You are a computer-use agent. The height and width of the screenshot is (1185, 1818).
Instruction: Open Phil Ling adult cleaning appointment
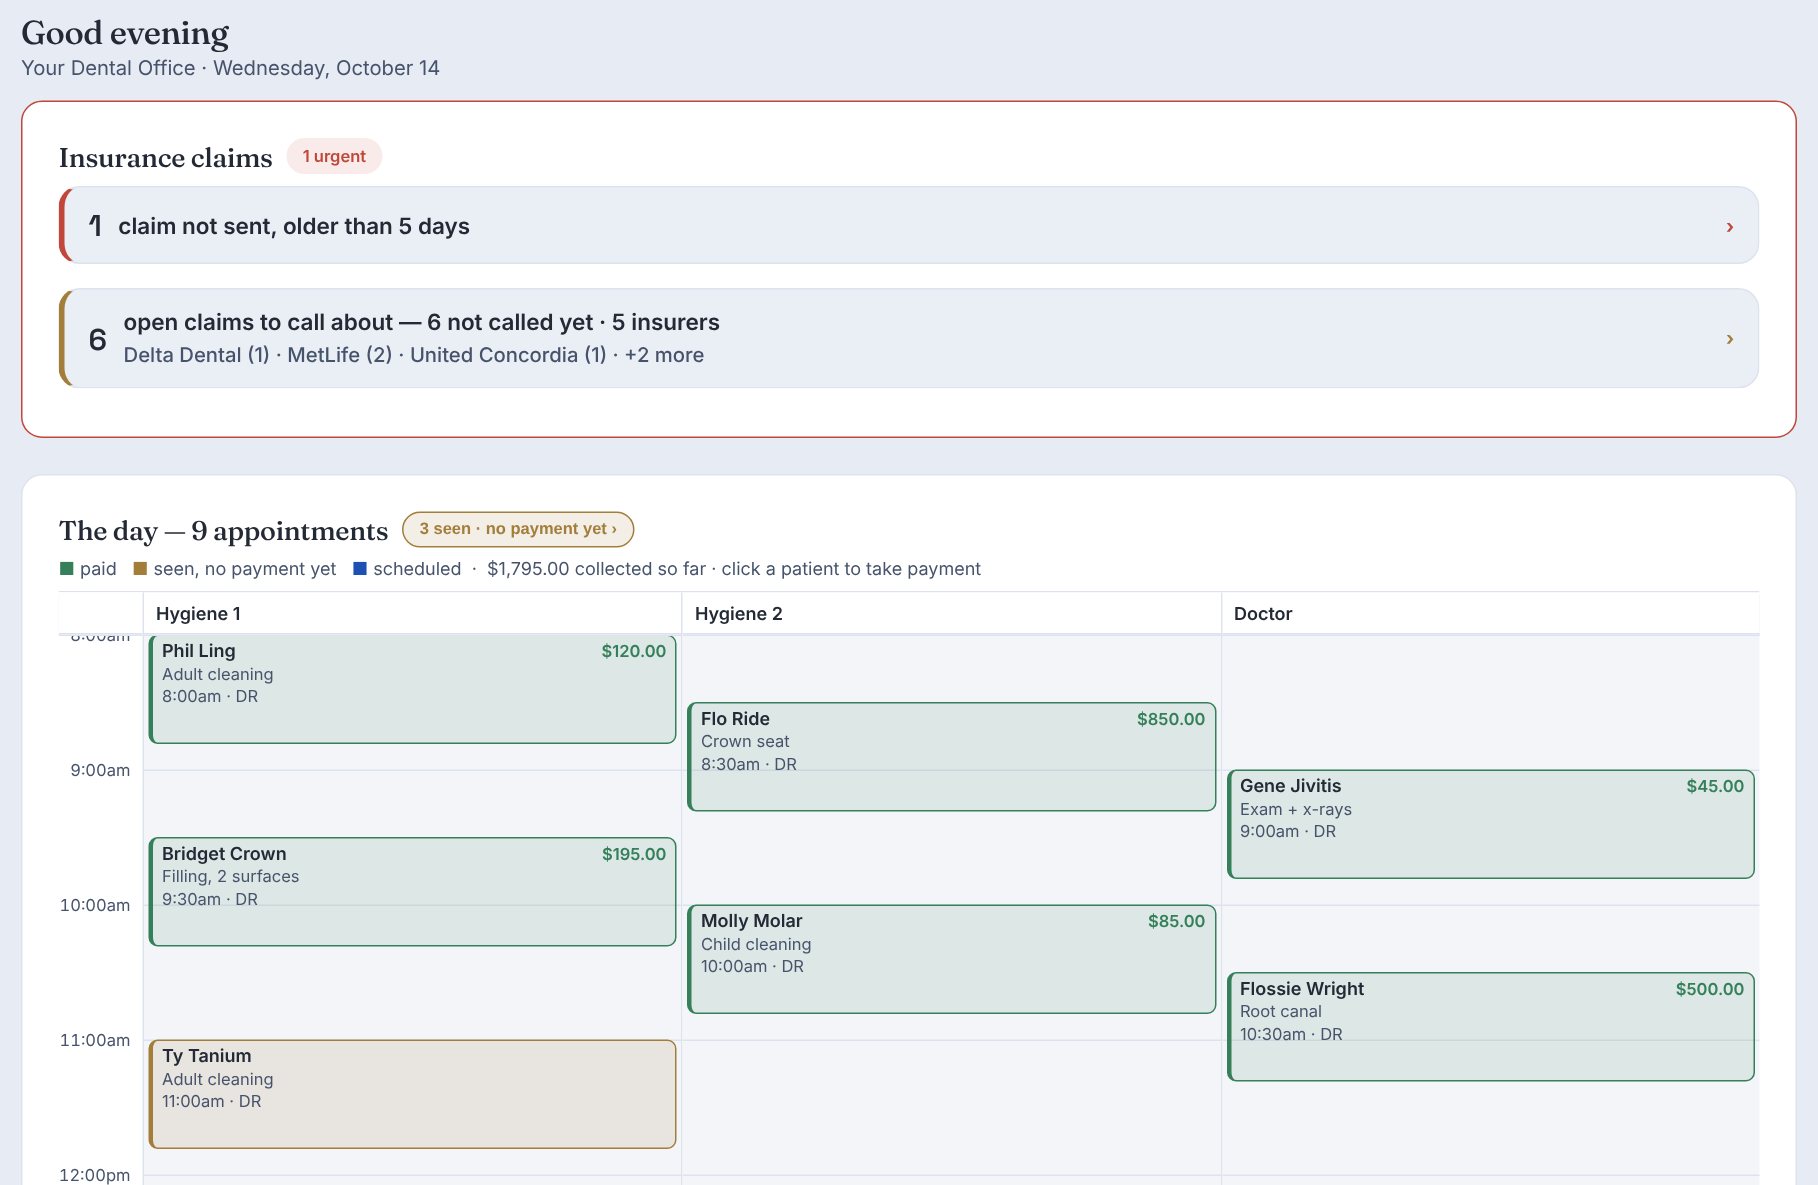point(413,689)
